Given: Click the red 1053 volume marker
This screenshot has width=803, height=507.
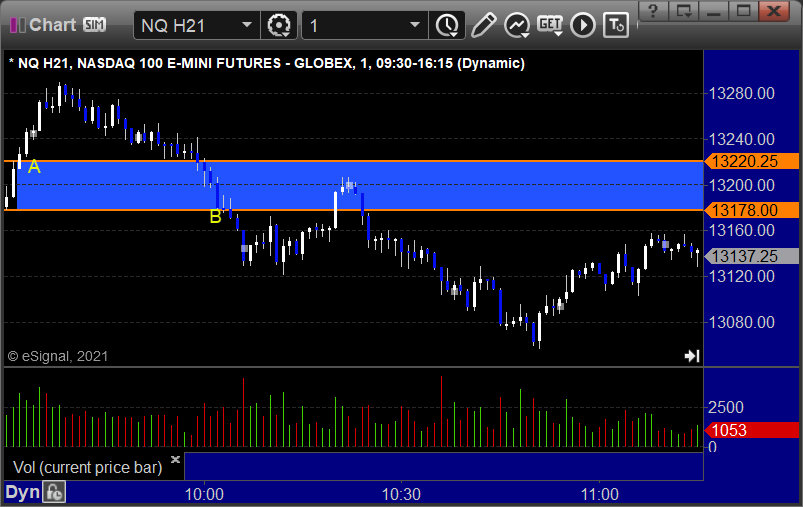Looking at the screenshot, I should tap(752, 430).
